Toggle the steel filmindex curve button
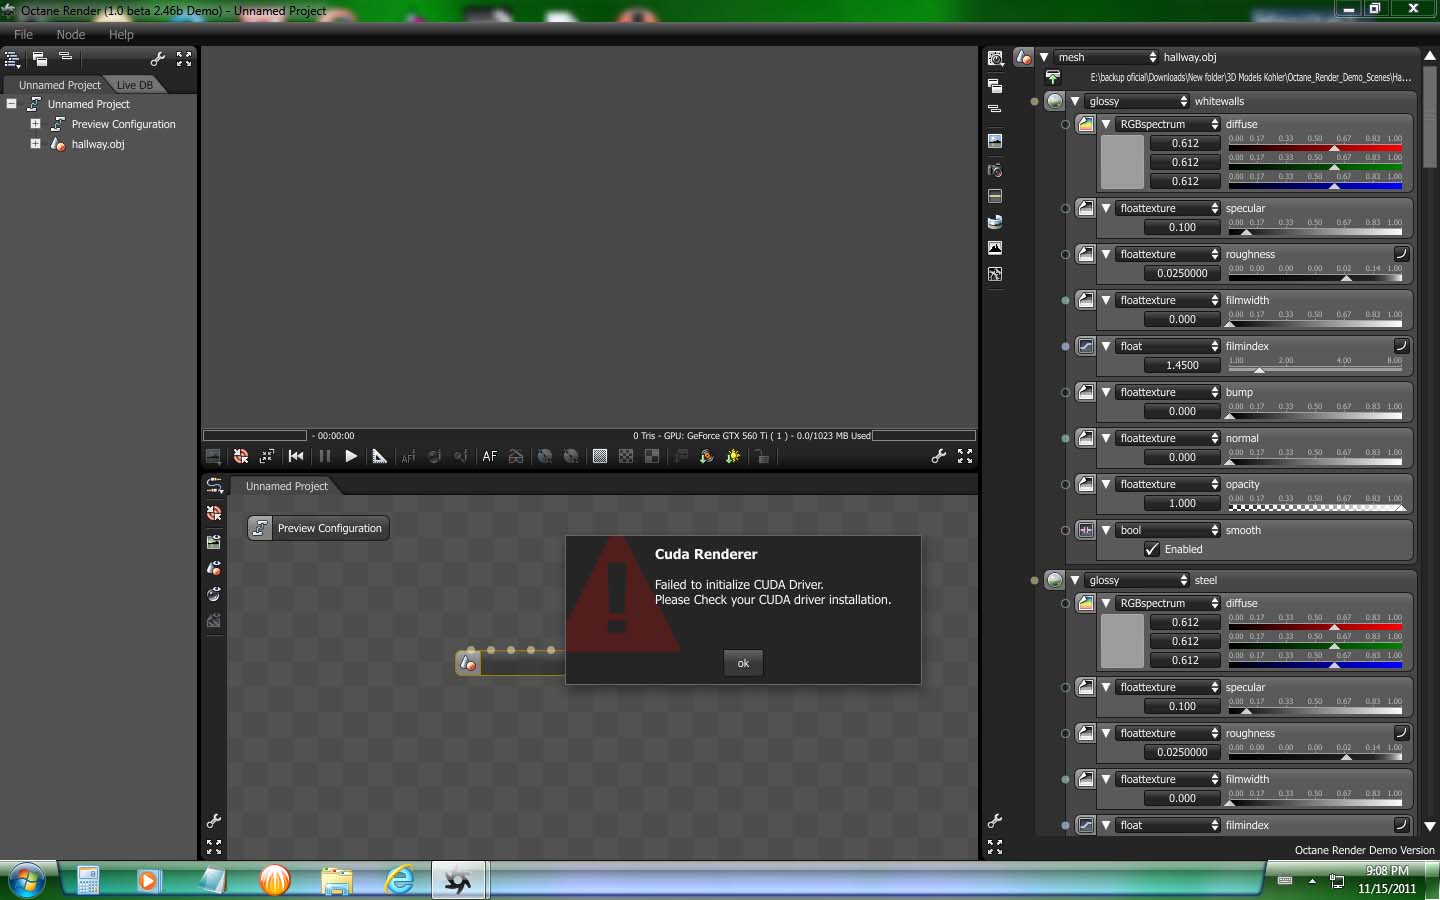Screen dimensions: 1440x900 coord(1401,825)
